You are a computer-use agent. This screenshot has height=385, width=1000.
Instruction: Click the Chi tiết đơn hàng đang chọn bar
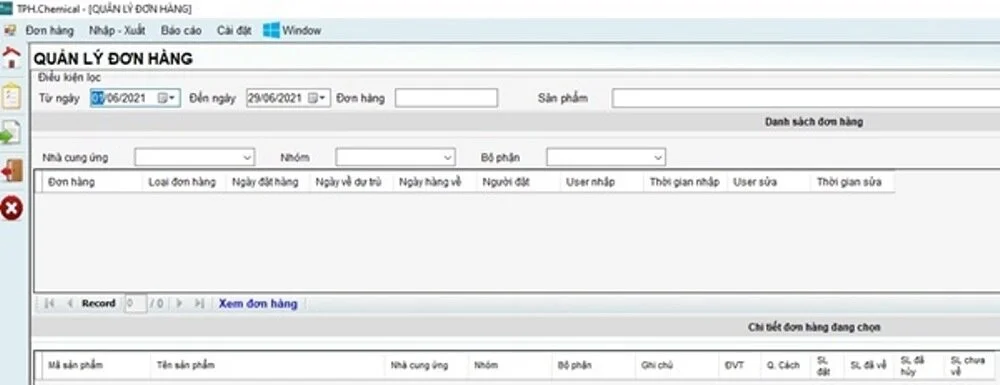tap(515, 327)
